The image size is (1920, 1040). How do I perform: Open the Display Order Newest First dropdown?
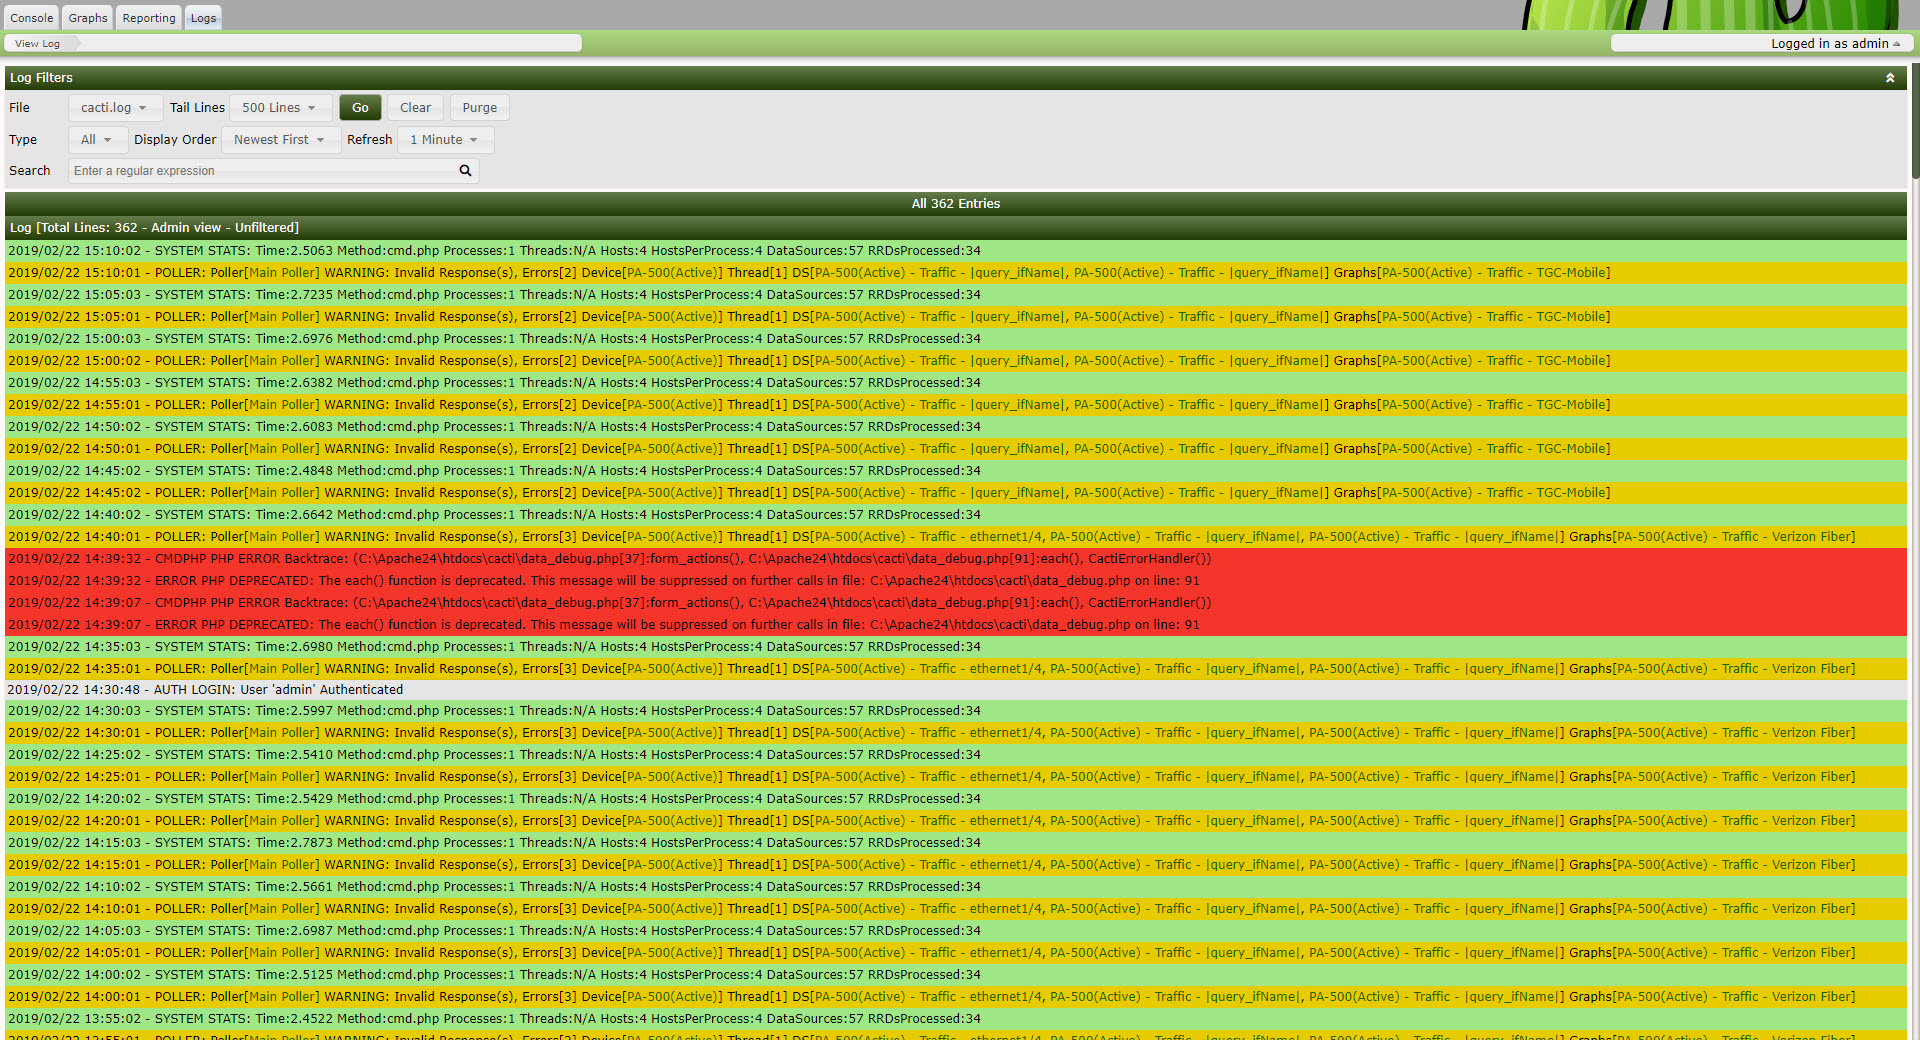coord(280,140)
